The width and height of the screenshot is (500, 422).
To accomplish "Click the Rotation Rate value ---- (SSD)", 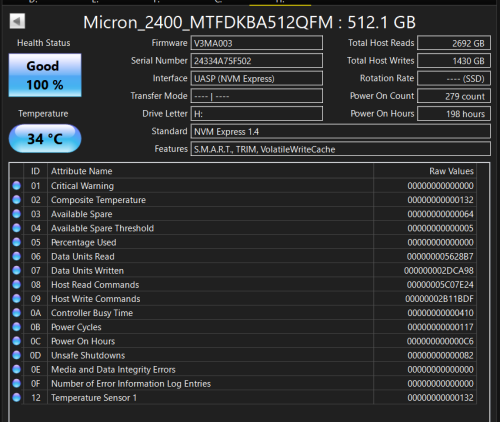I will [x=454, y=78].
